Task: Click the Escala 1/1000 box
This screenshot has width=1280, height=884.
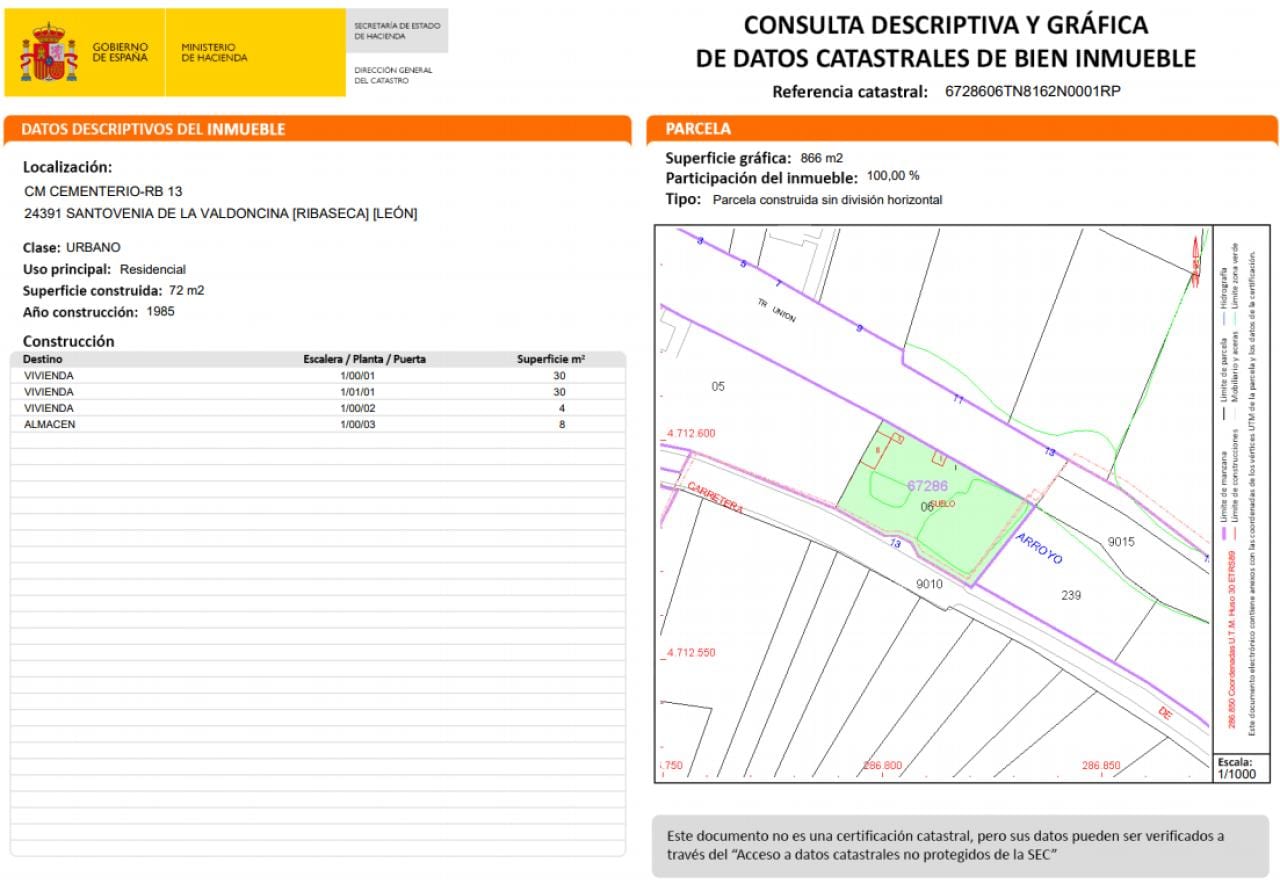Action: click(1240, 768)
